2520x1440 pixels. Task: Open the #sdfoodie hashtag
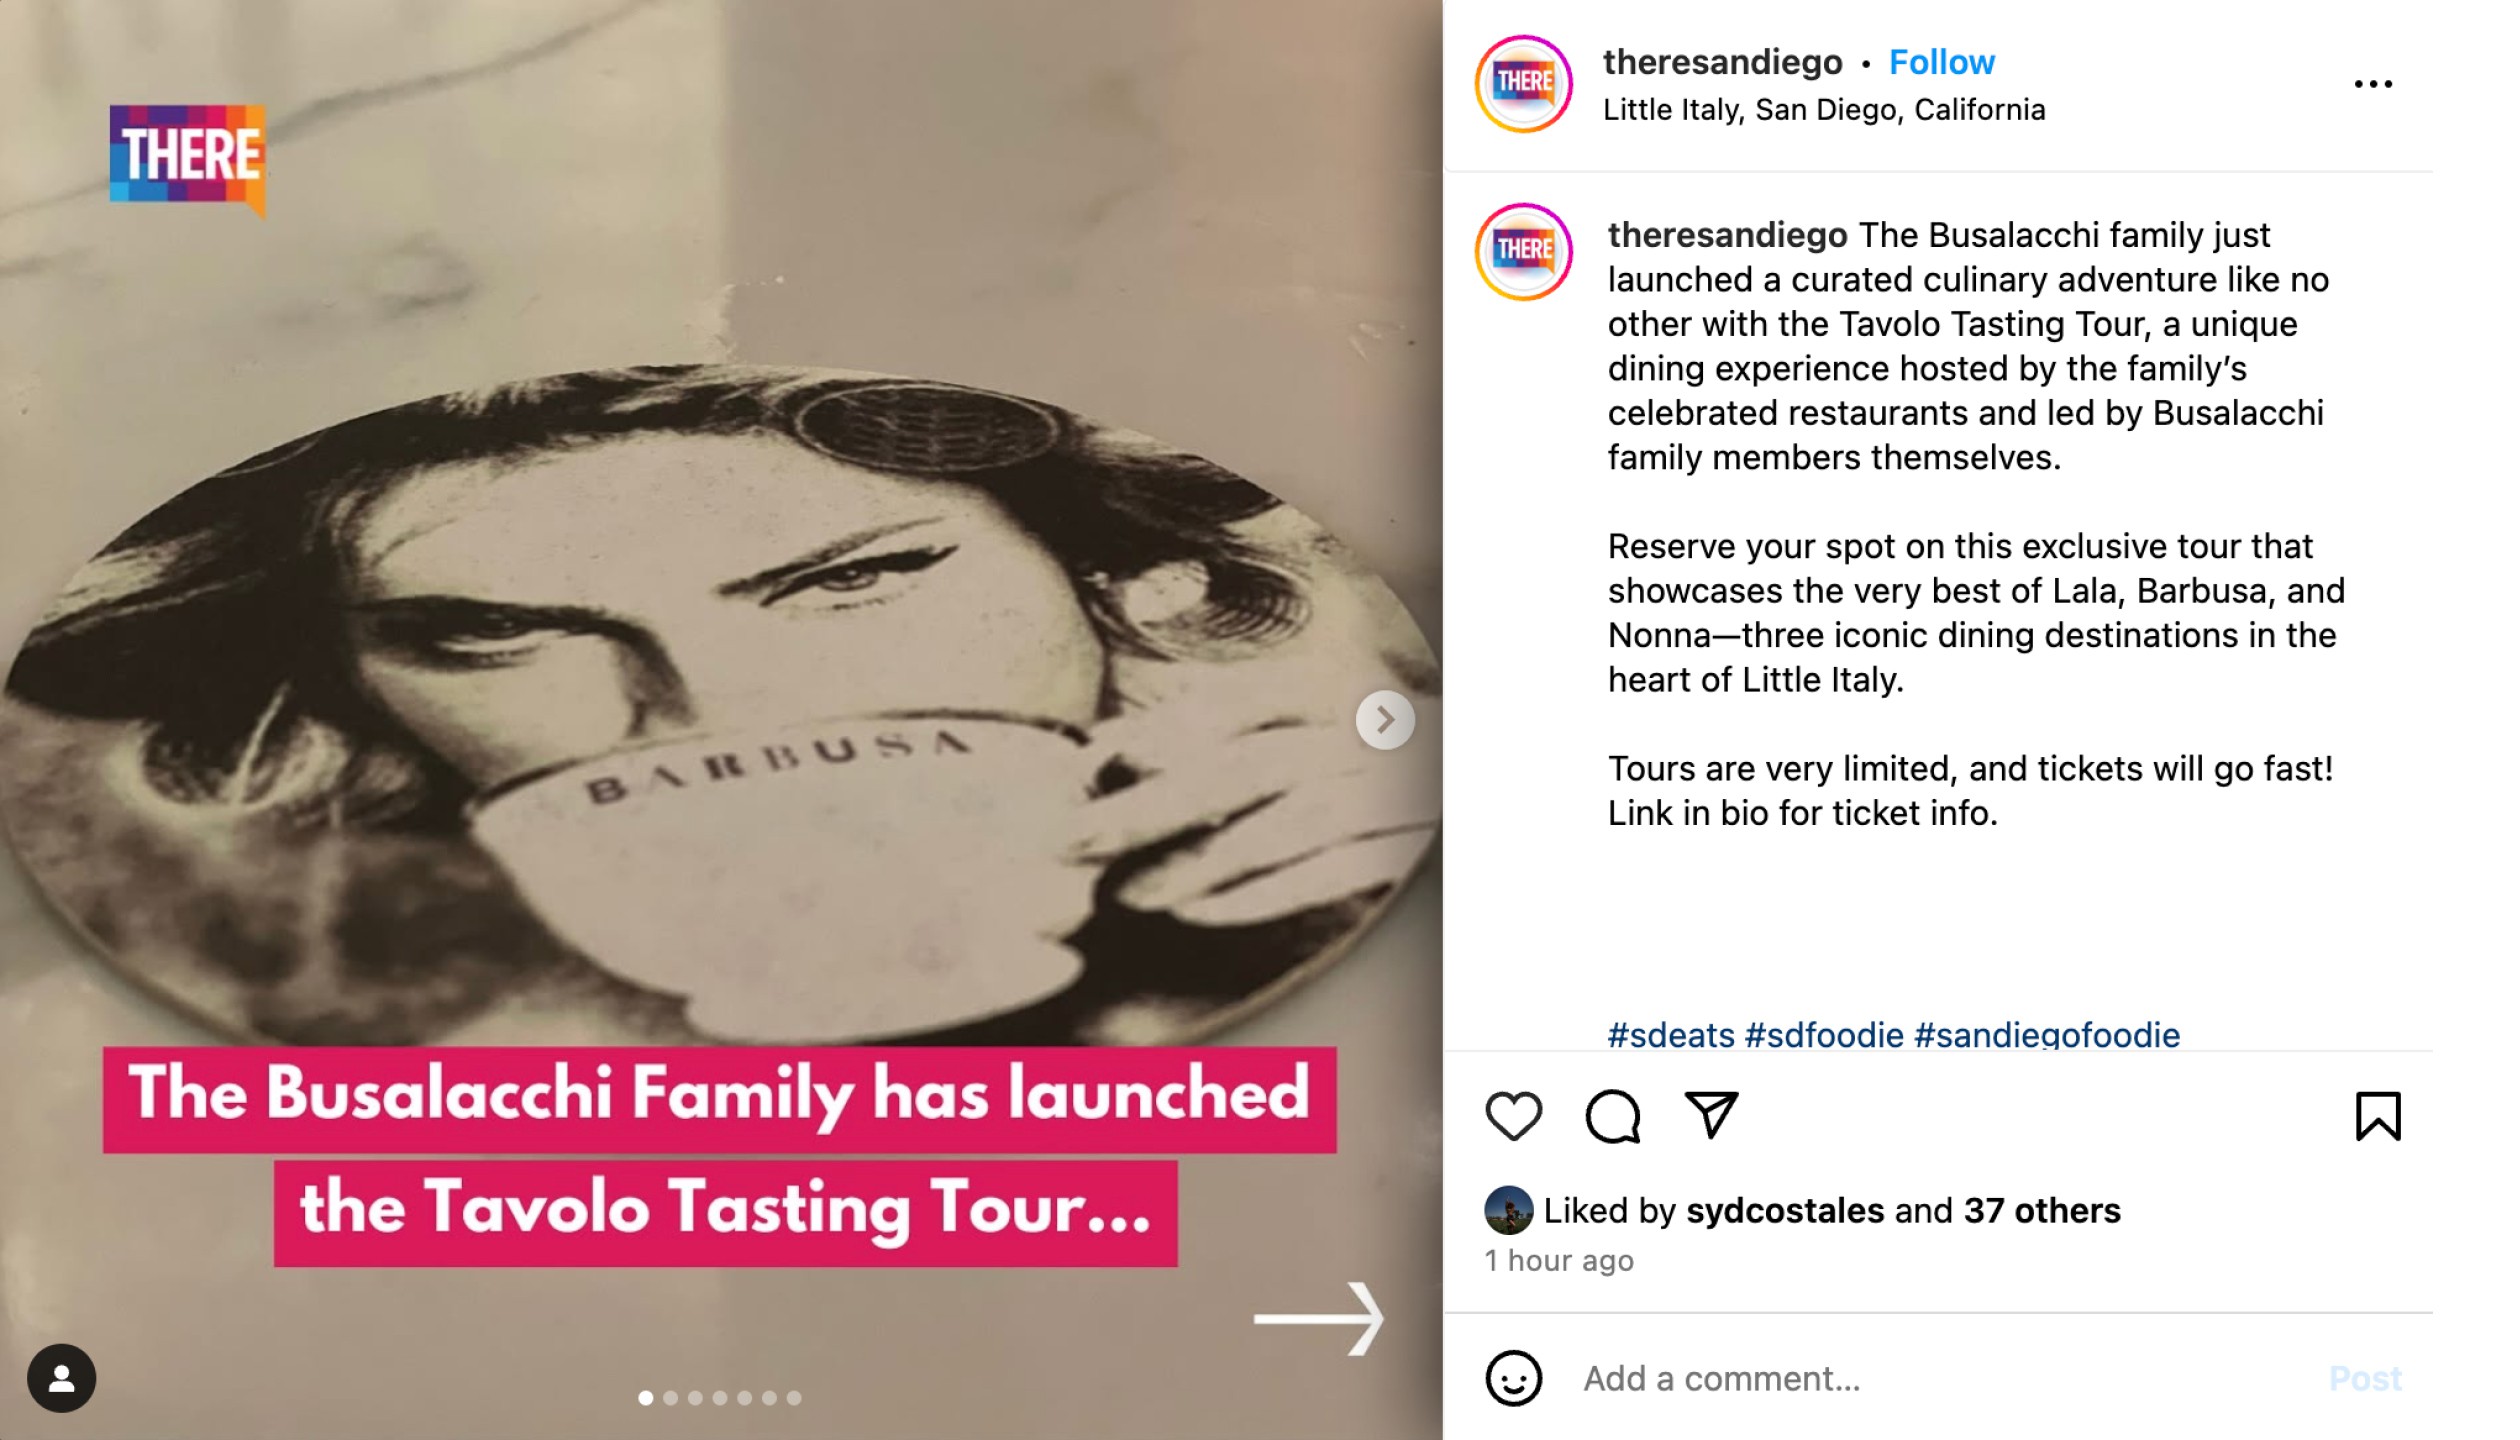click(x=1824, y=1035)
